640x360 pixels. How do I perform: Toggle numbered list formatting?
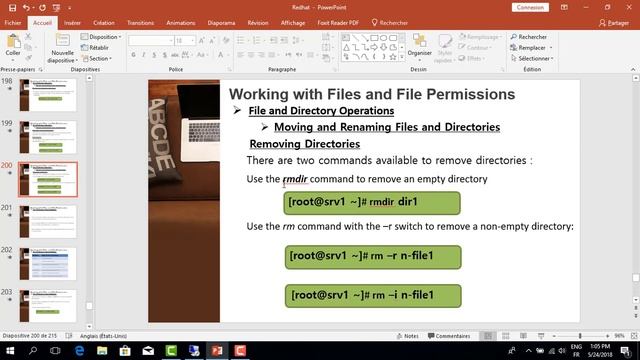coord(256,40)
